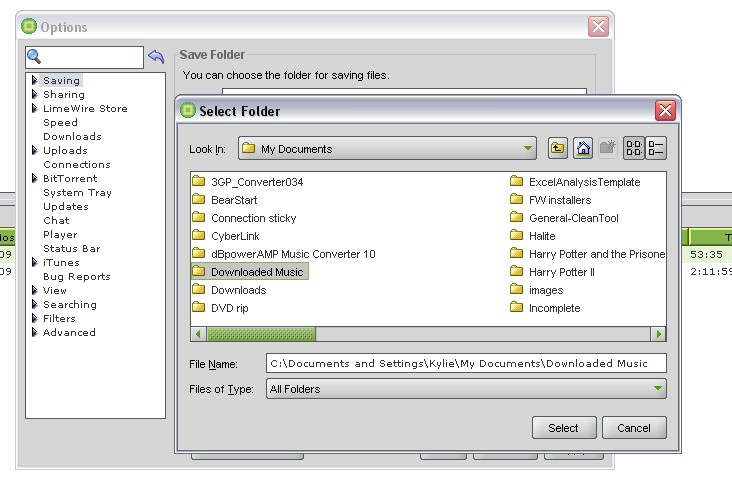Click the horizontal scrollbar thumb in file list
This screenshot has width=732, height=485.
pos(261,334)
